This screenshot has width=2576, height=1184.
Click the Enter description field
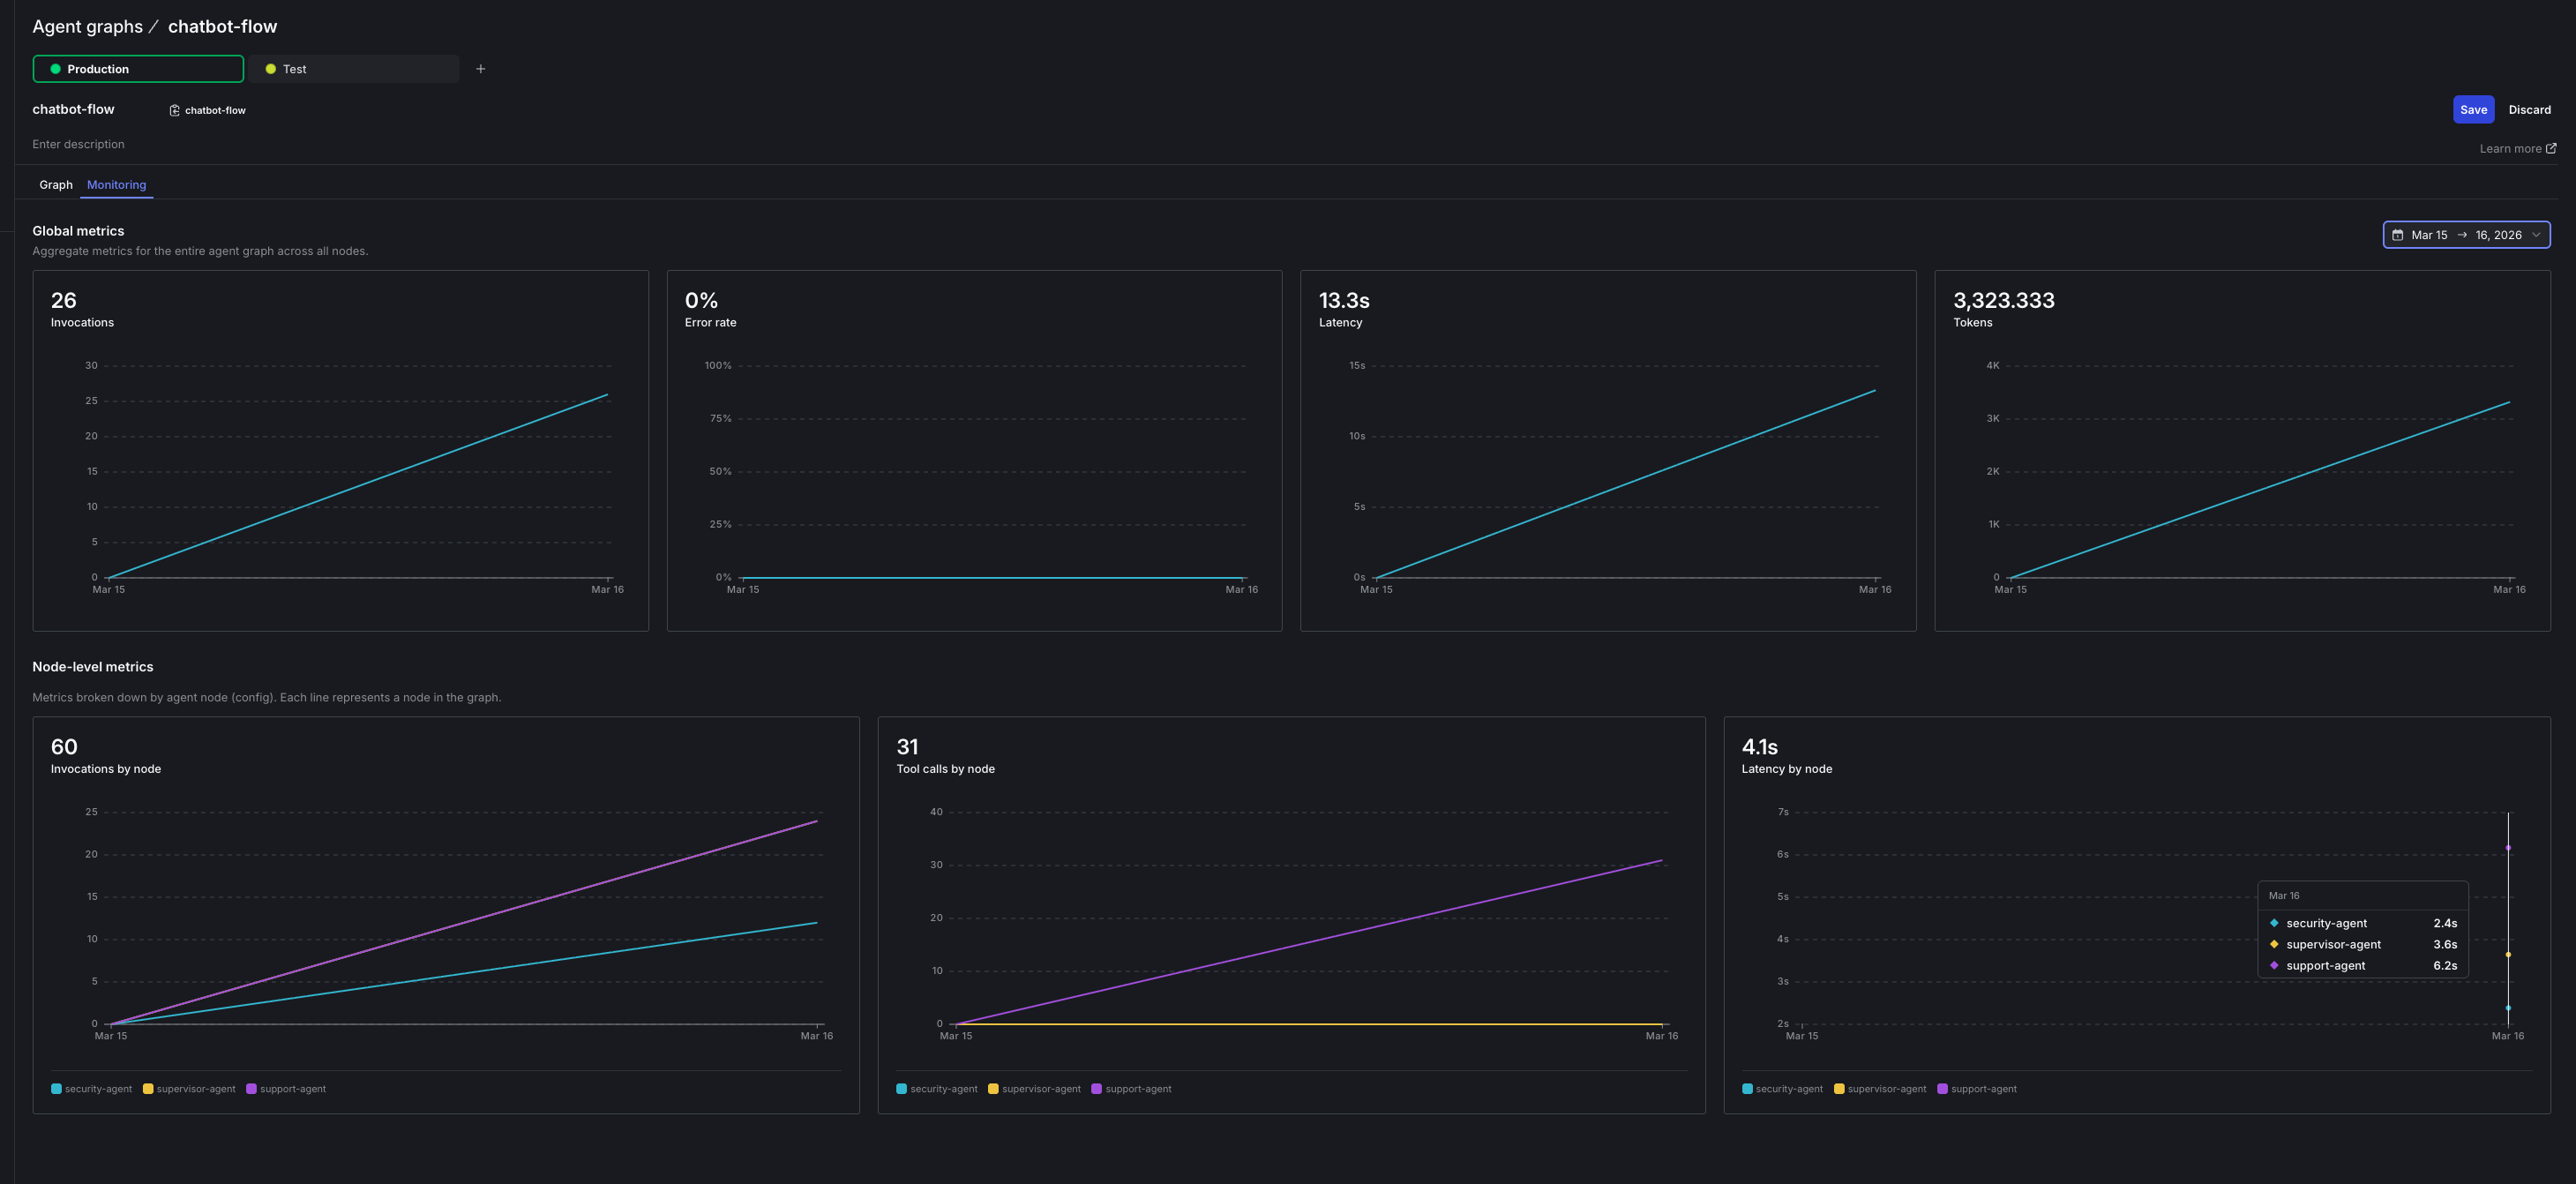click(x=78, y=143)
